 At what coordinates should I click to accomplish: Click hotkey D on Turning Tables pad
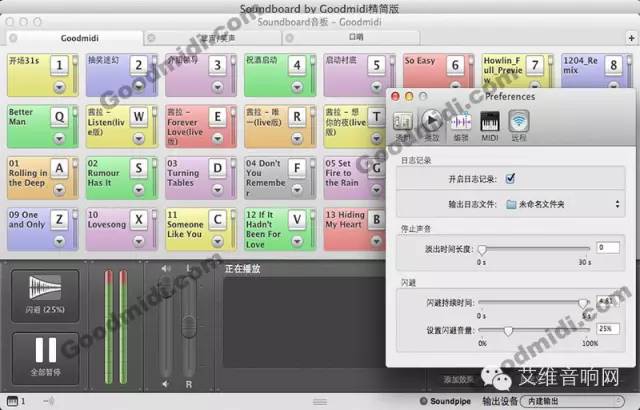[218, 168]
